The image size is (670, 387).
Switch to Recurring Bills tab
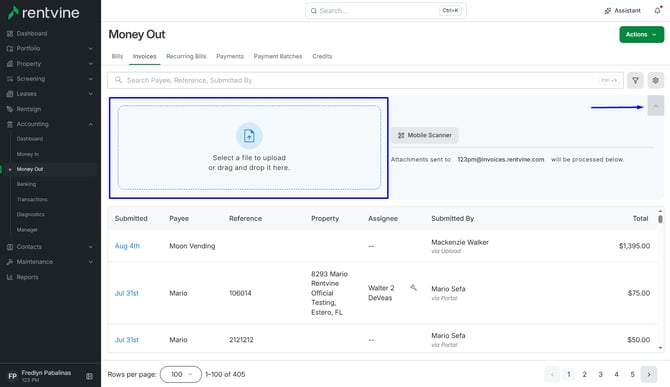pos(186,56)
